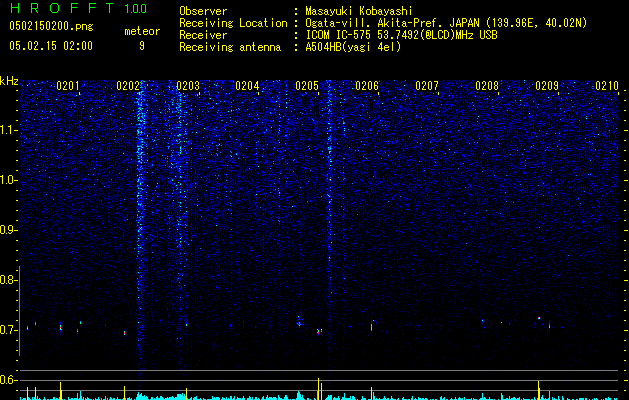The height and width of the screenshot is (400, 629).
Task: Click the 0206 time marker
Action: [x=367, y=85]
